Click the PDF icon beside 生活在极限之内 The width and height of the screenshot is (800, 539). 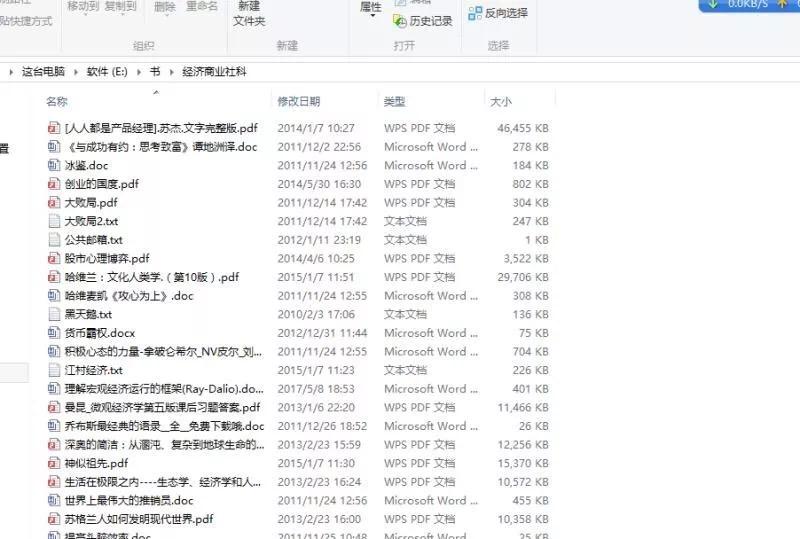click(x=54, y=482)
